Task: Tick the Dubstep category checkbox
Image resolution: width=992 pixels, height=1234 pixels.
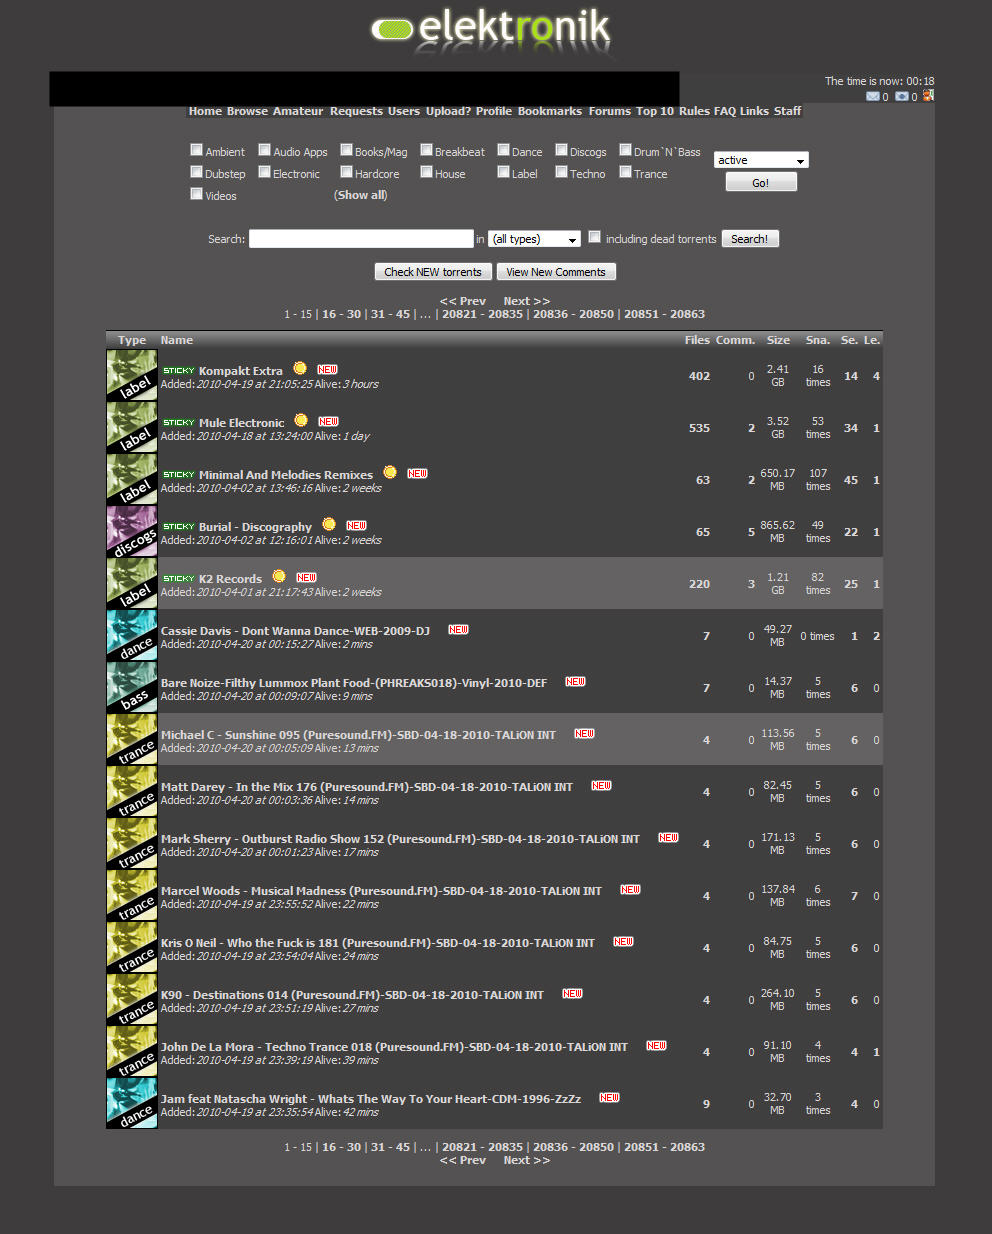Action: (197, 172)
